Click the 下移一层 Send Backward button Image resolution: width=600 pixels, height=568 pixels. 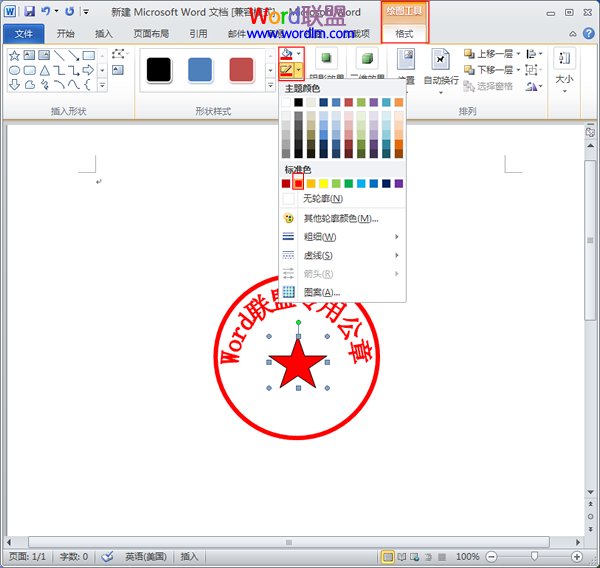(488, 70)
